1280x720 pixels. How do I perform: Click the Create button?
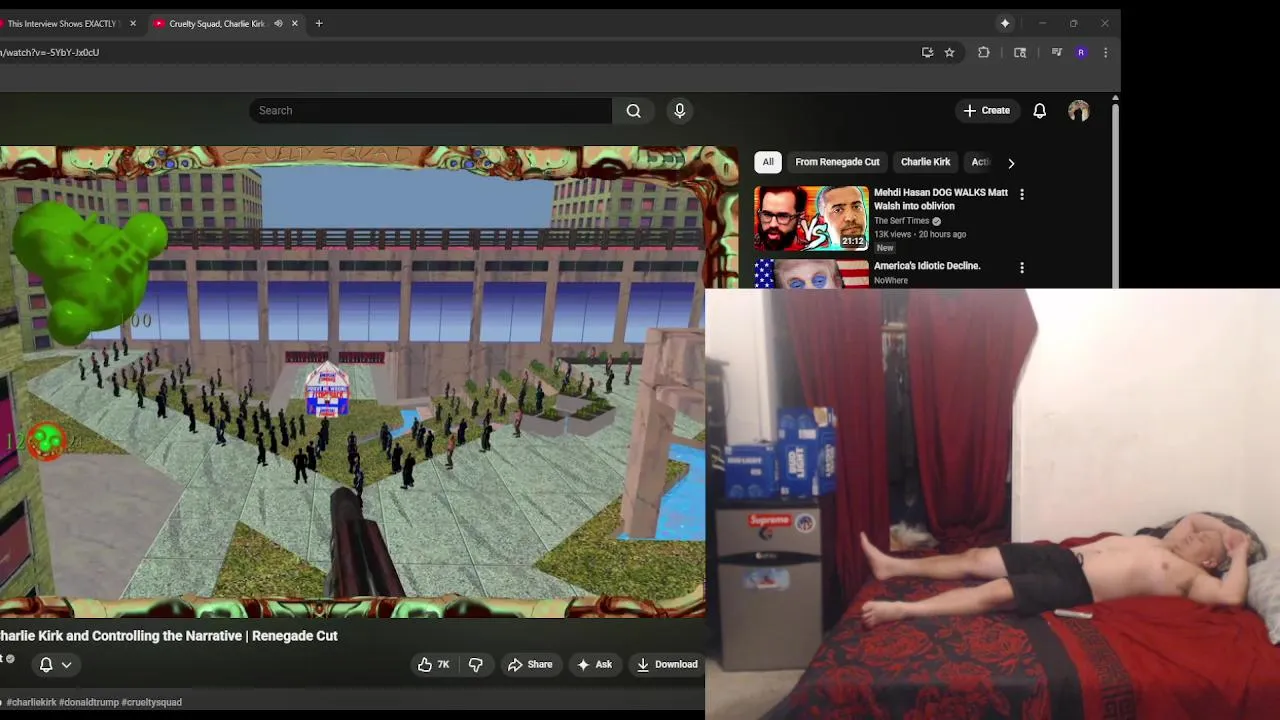click(986, 111)
